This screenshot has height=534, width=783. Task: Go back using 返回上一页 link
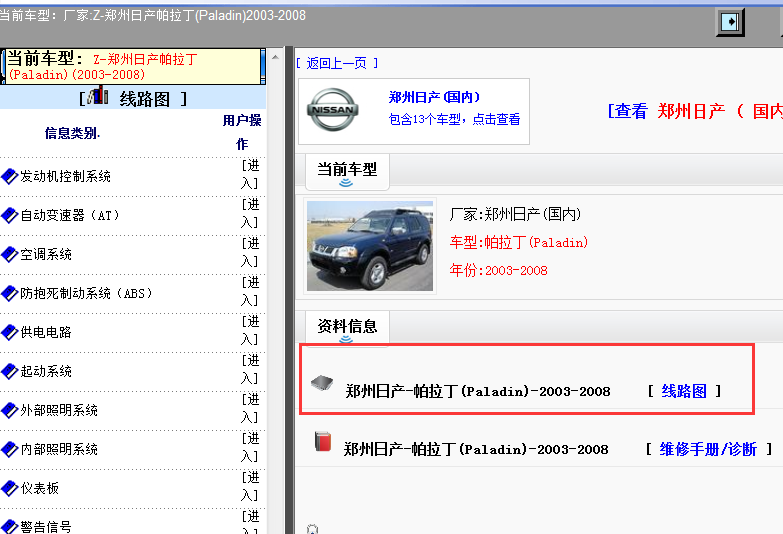[x=337, y=63]
